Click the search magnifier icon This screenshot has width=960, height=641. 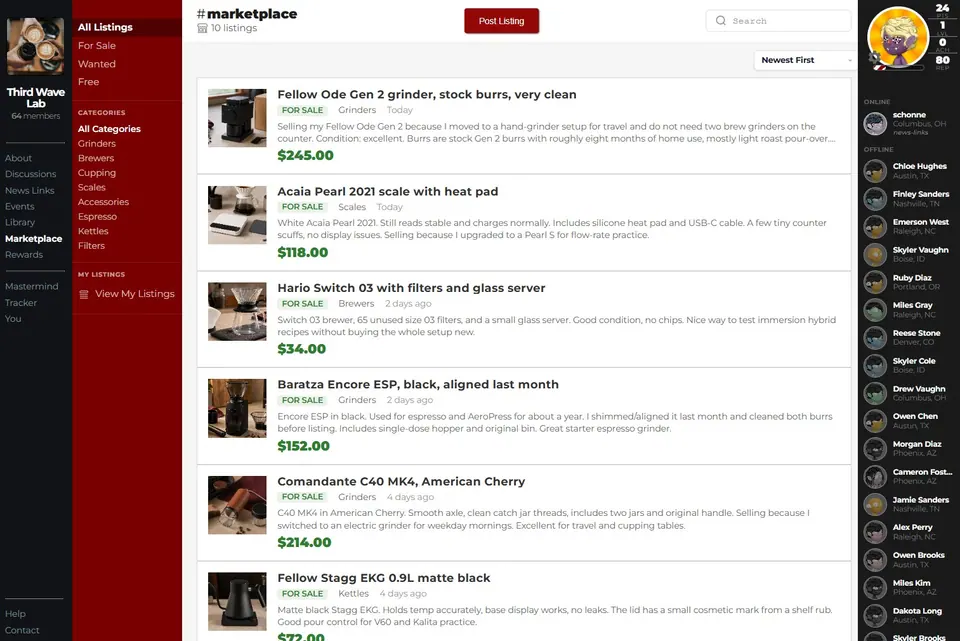721,21
